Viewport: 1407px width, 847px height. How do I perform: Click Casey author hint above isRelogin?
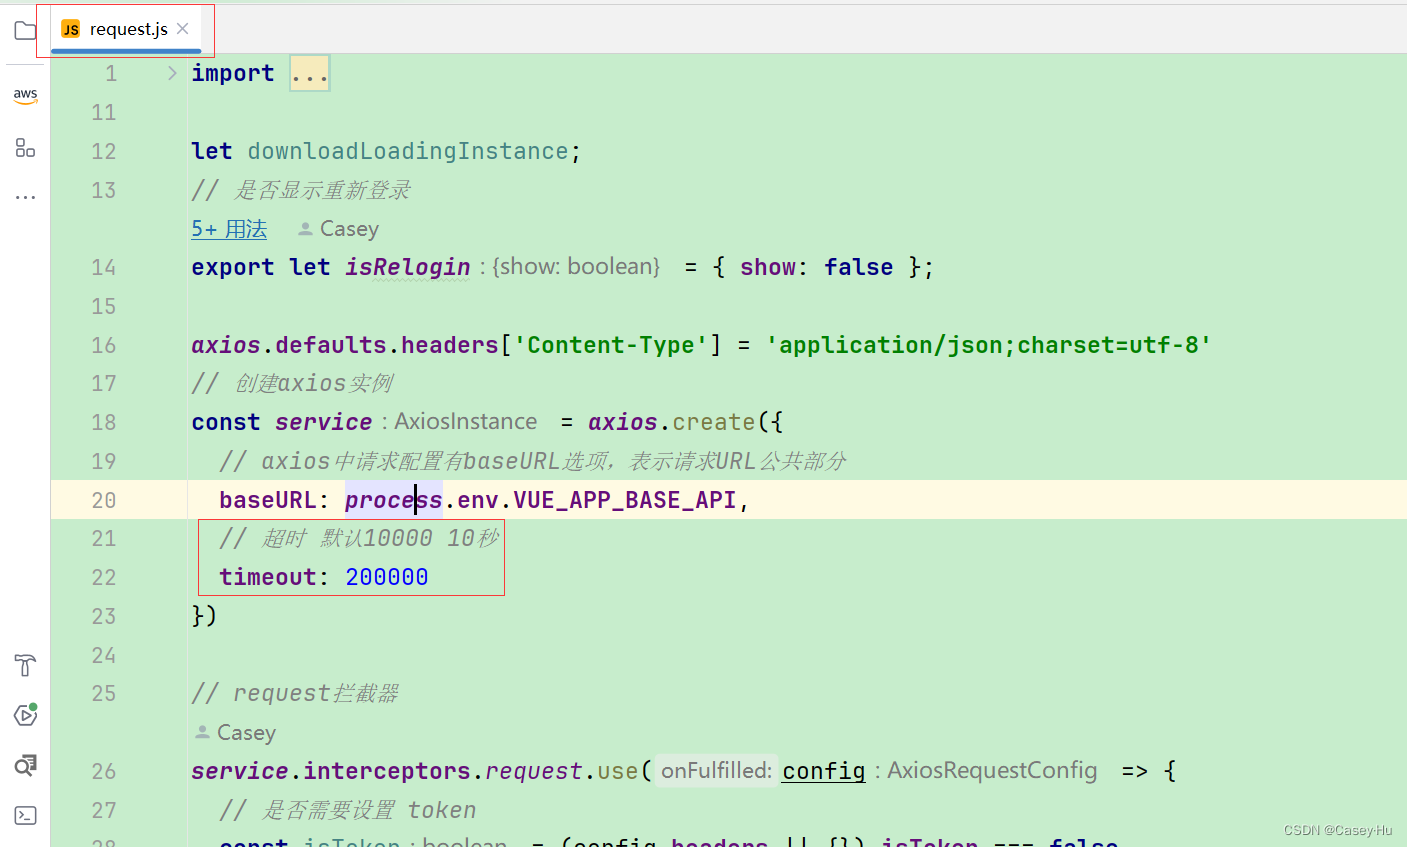coord(339,229)
